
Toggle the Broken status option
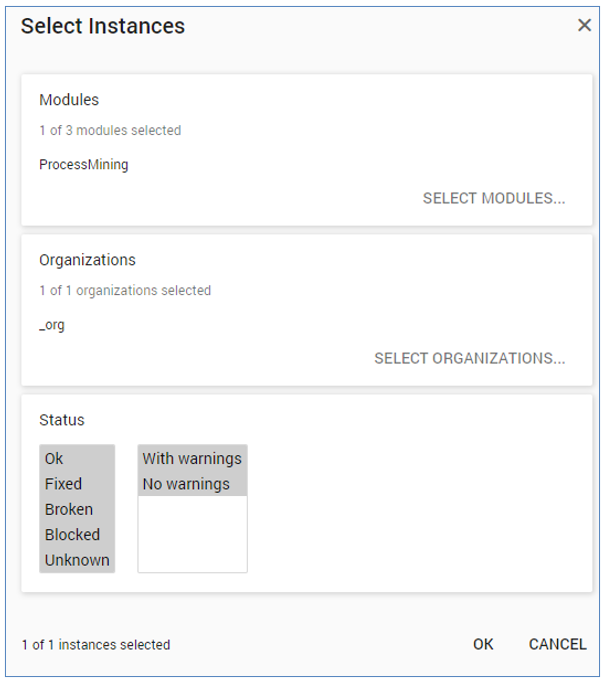click(x=68, y=509)
